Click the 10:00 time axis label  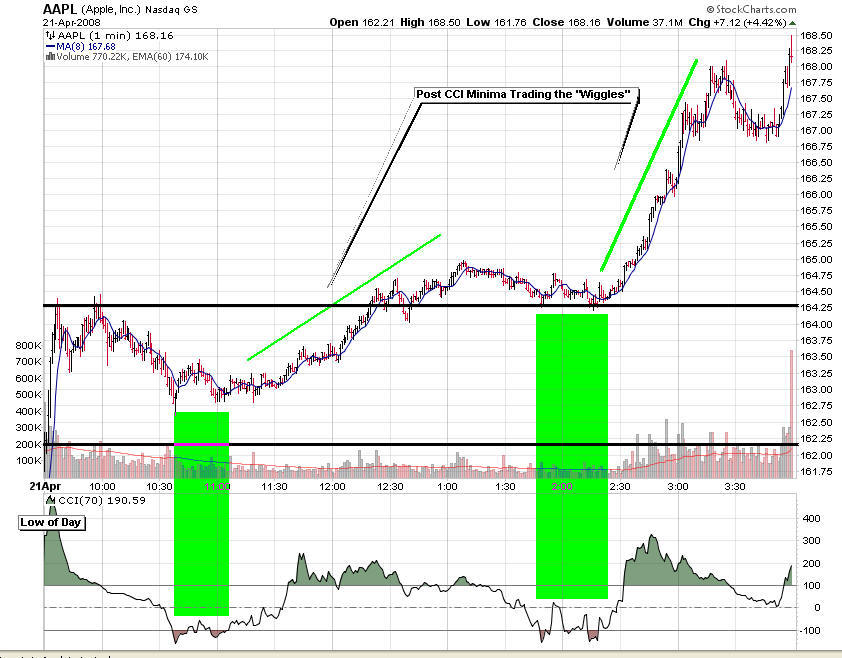(102, 487)
